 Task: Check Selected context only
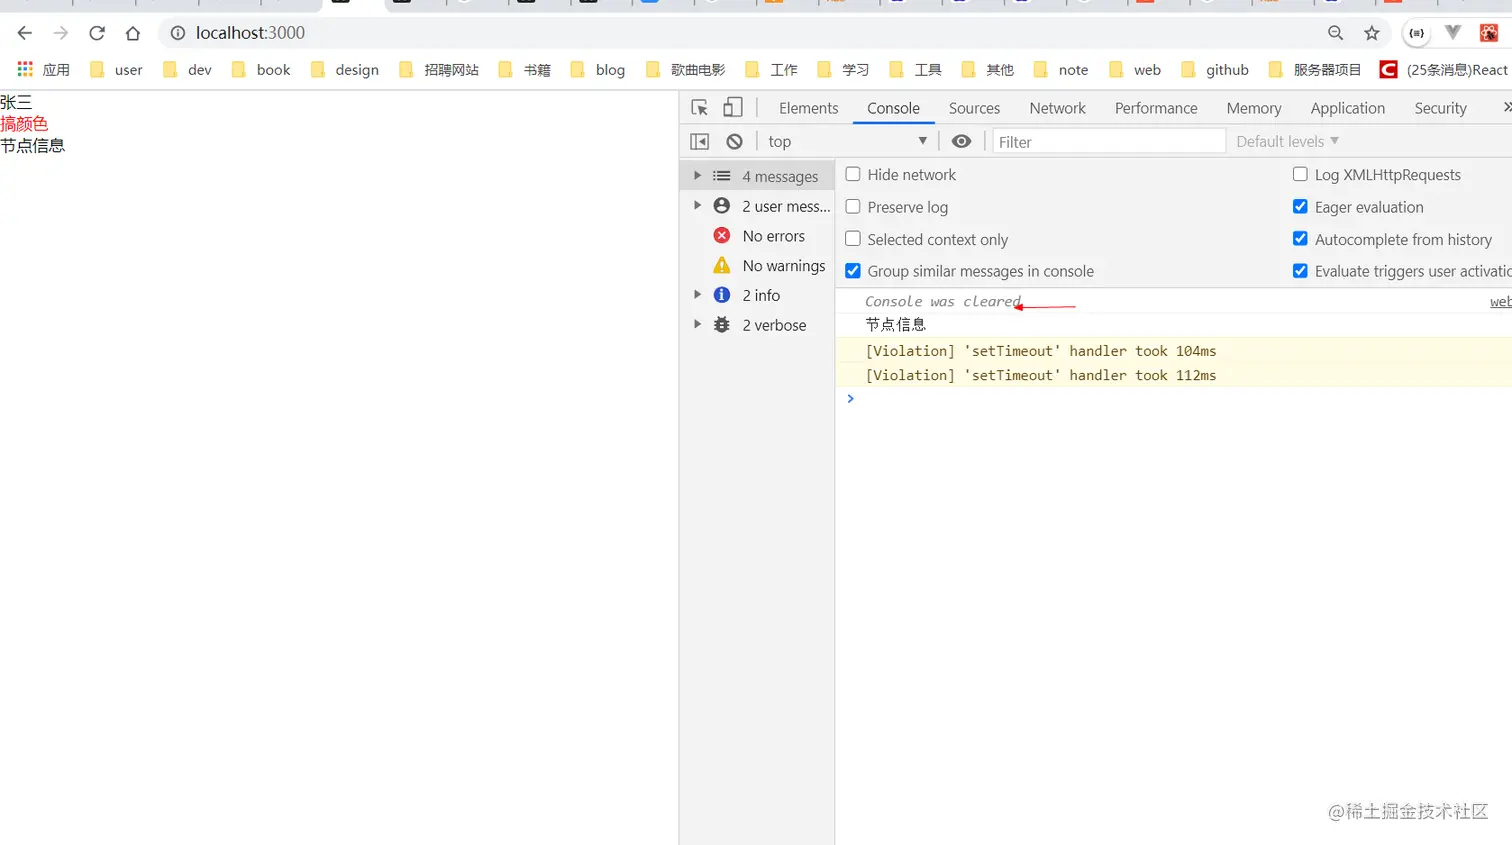pos(853,239)
